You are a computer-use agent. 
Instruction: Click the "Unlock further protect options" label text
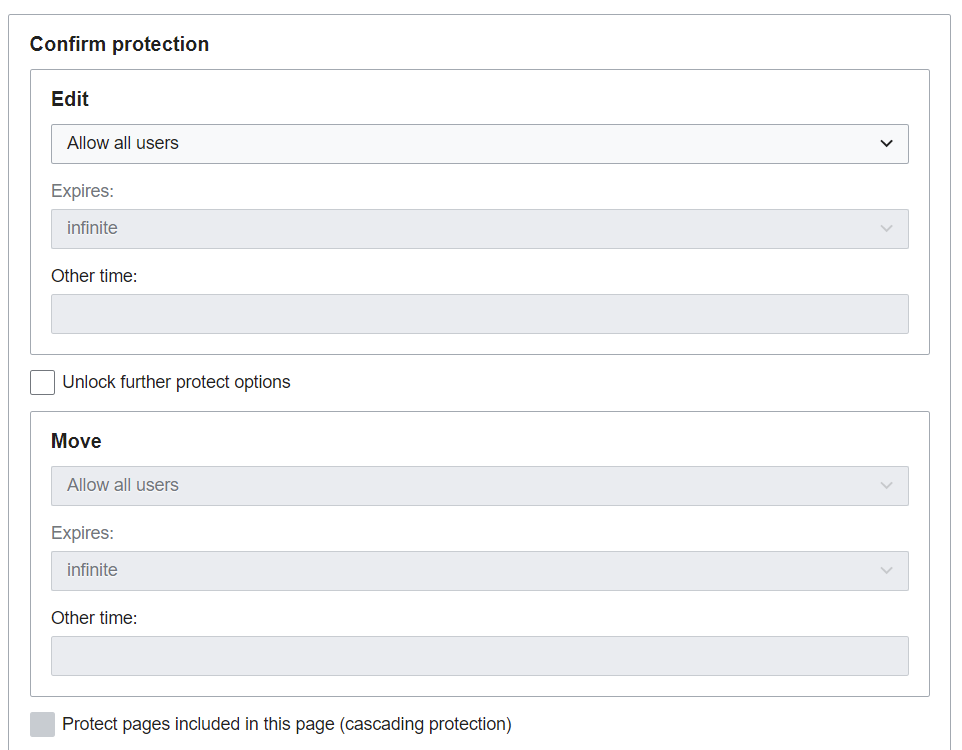pos(176,382)
